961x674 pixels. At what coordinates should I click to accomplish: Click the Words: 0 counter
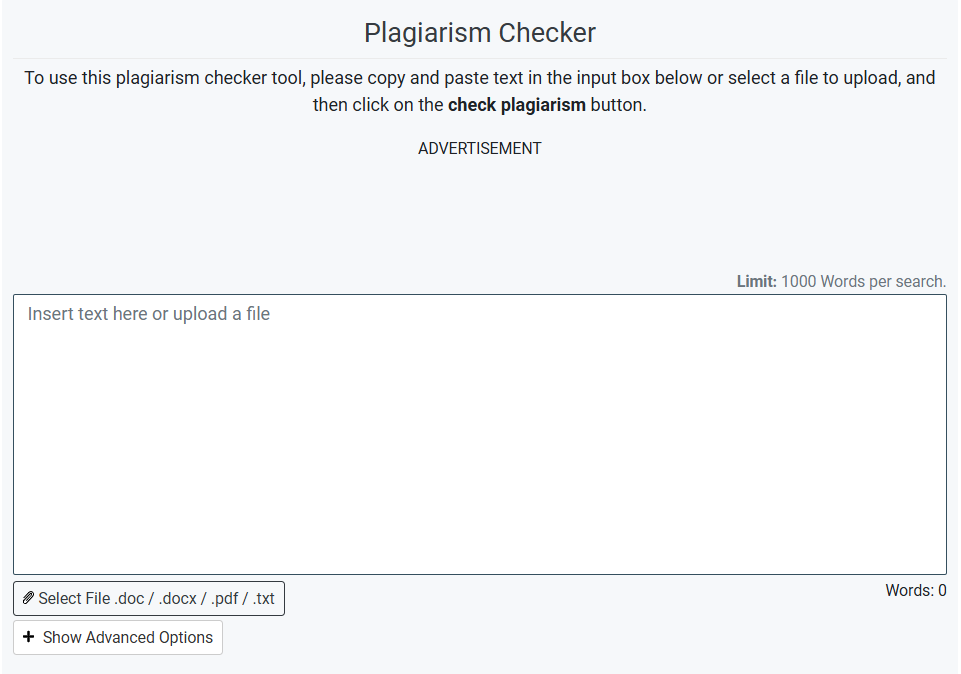click(915, 590)
